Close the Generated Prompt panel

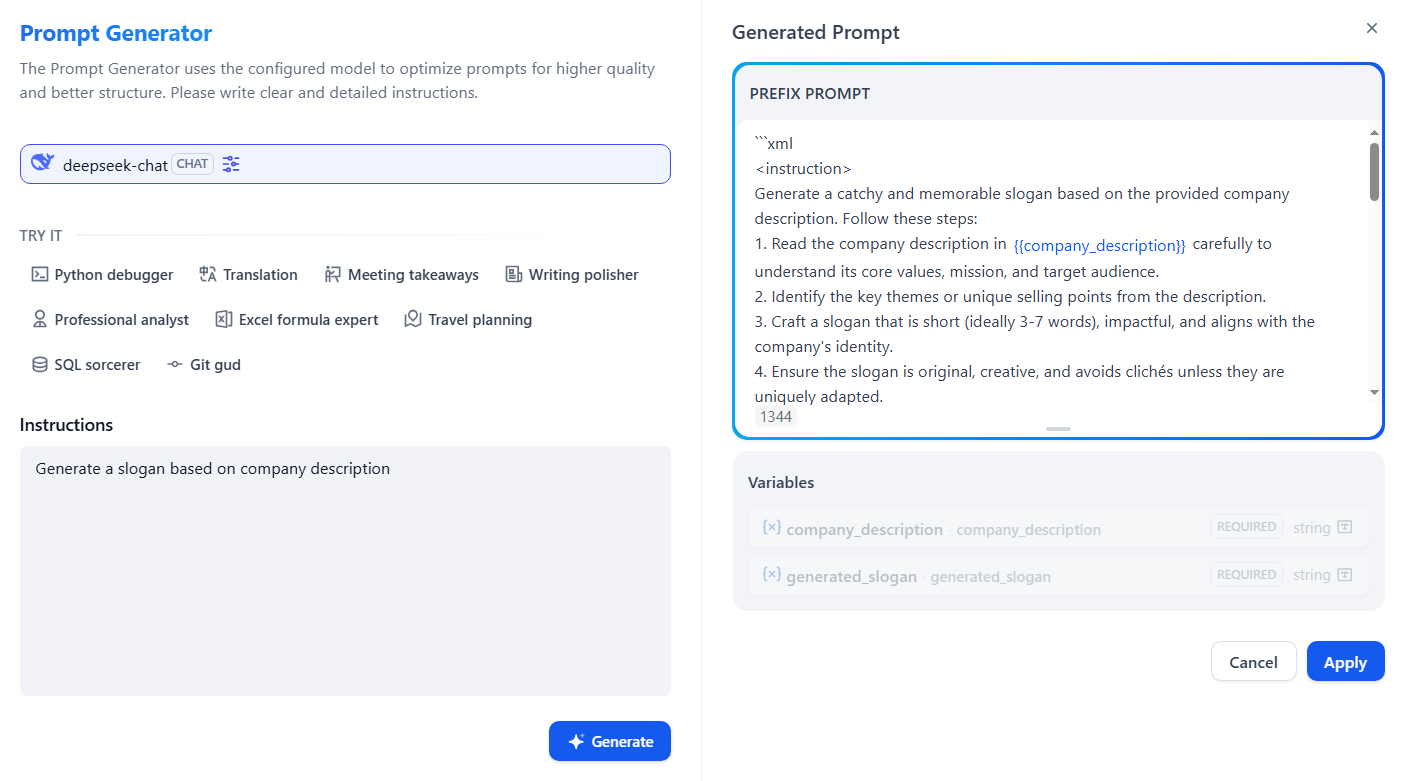click(x=1372, y=28)
